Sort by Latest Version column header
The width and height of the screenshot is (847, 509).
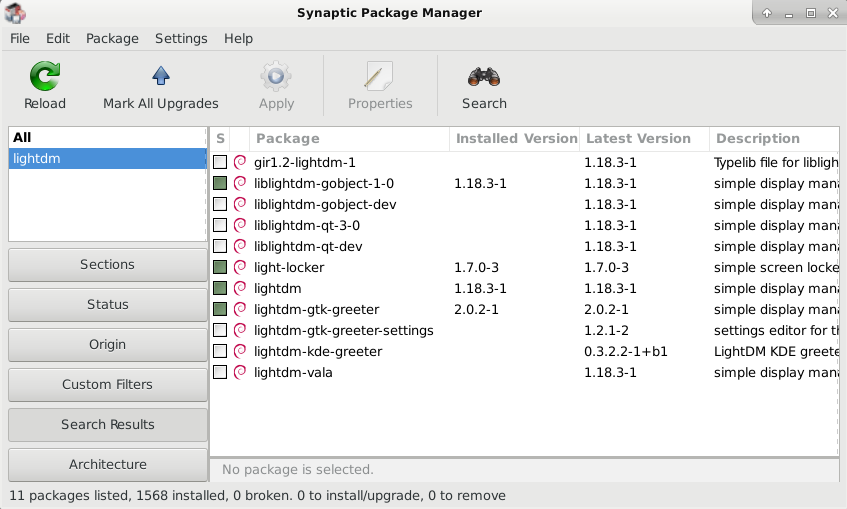point(644,139)
